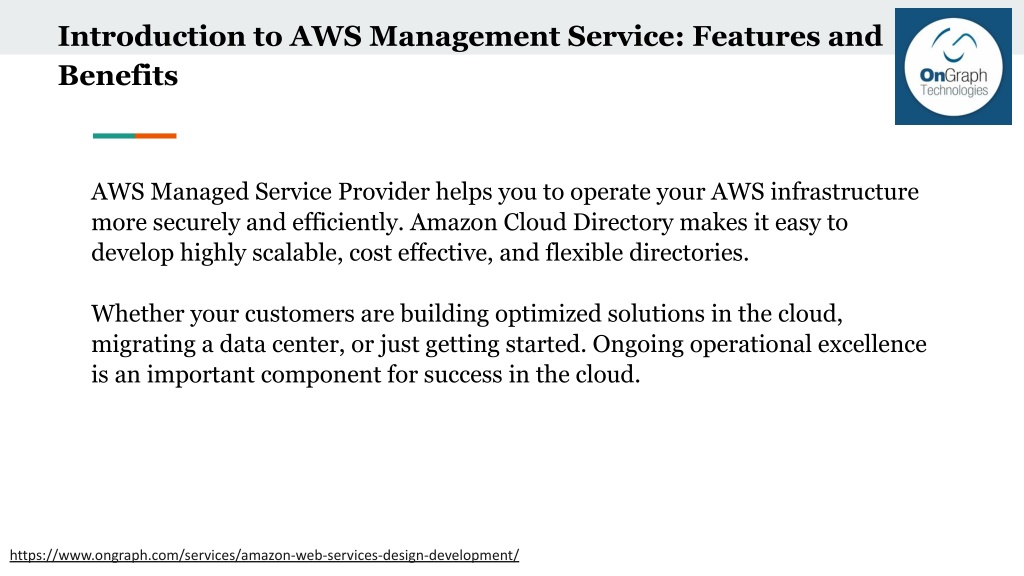The image size is (1024, 576).
Task: Click the slide title starting with Introduction
Action: pyautogui.click(x=470, y=56)
